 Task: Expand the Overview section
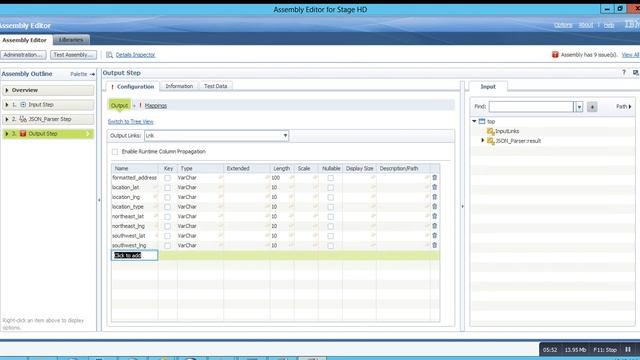point(7,90)
